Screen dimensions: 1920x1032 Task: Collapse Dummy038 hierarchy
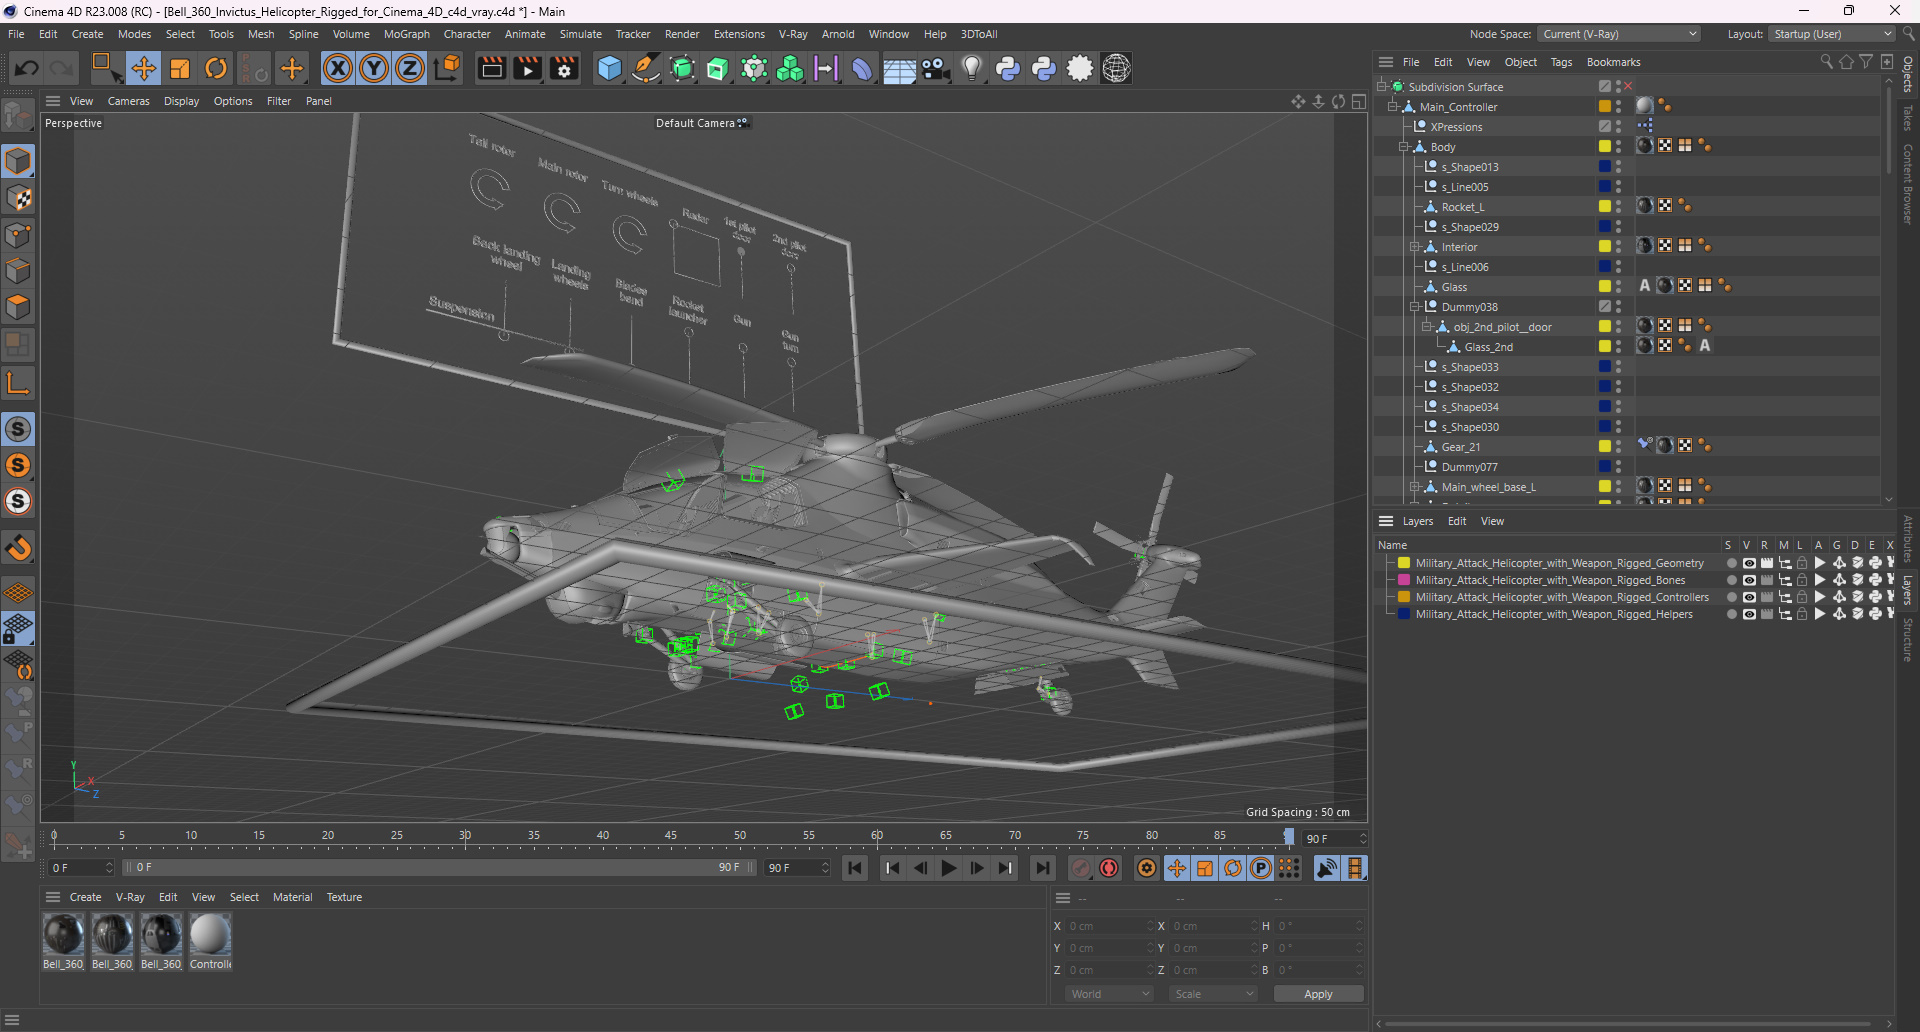click(x=1415, y=307)
